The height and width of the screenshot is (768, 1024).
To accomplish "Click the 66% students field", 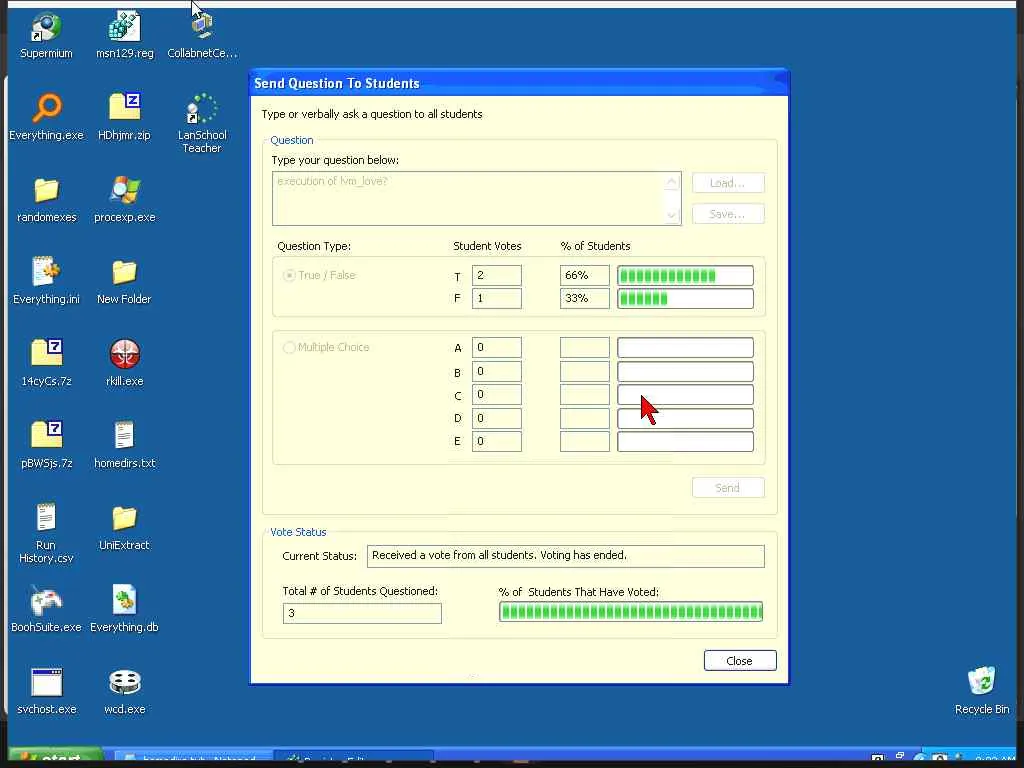I will point(584,276).
